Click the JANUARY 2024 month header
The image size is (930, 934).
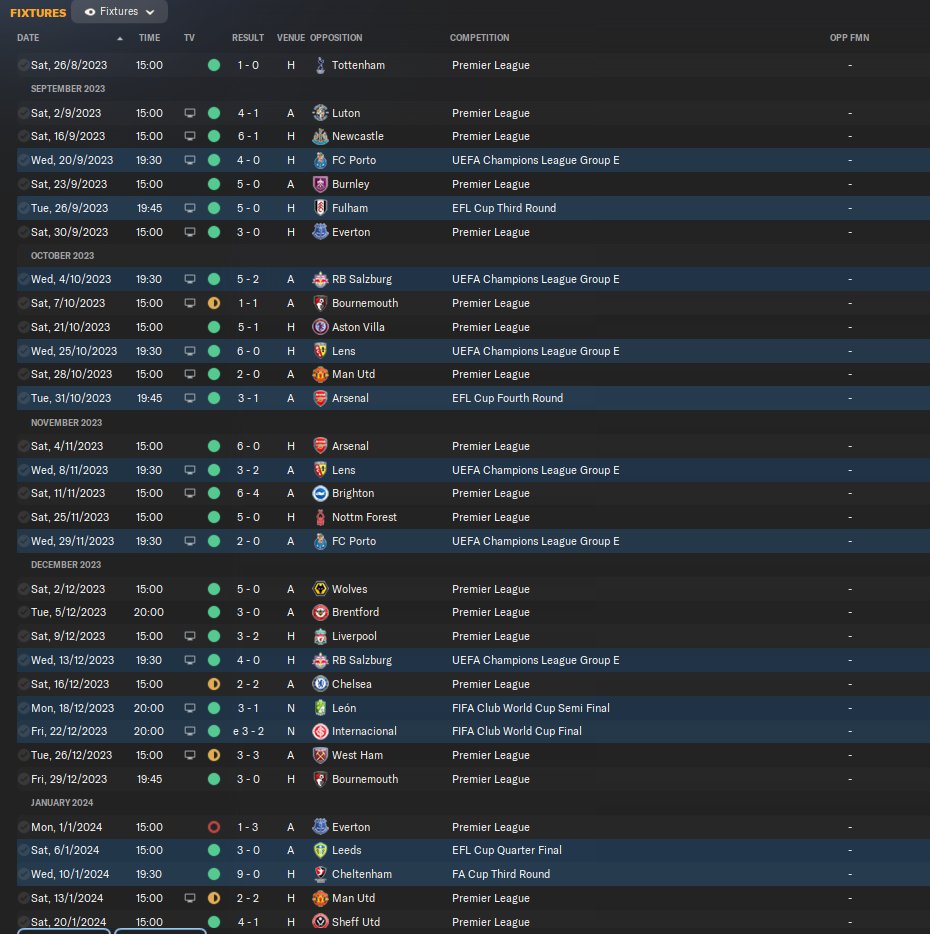click(x=62, y=802)
